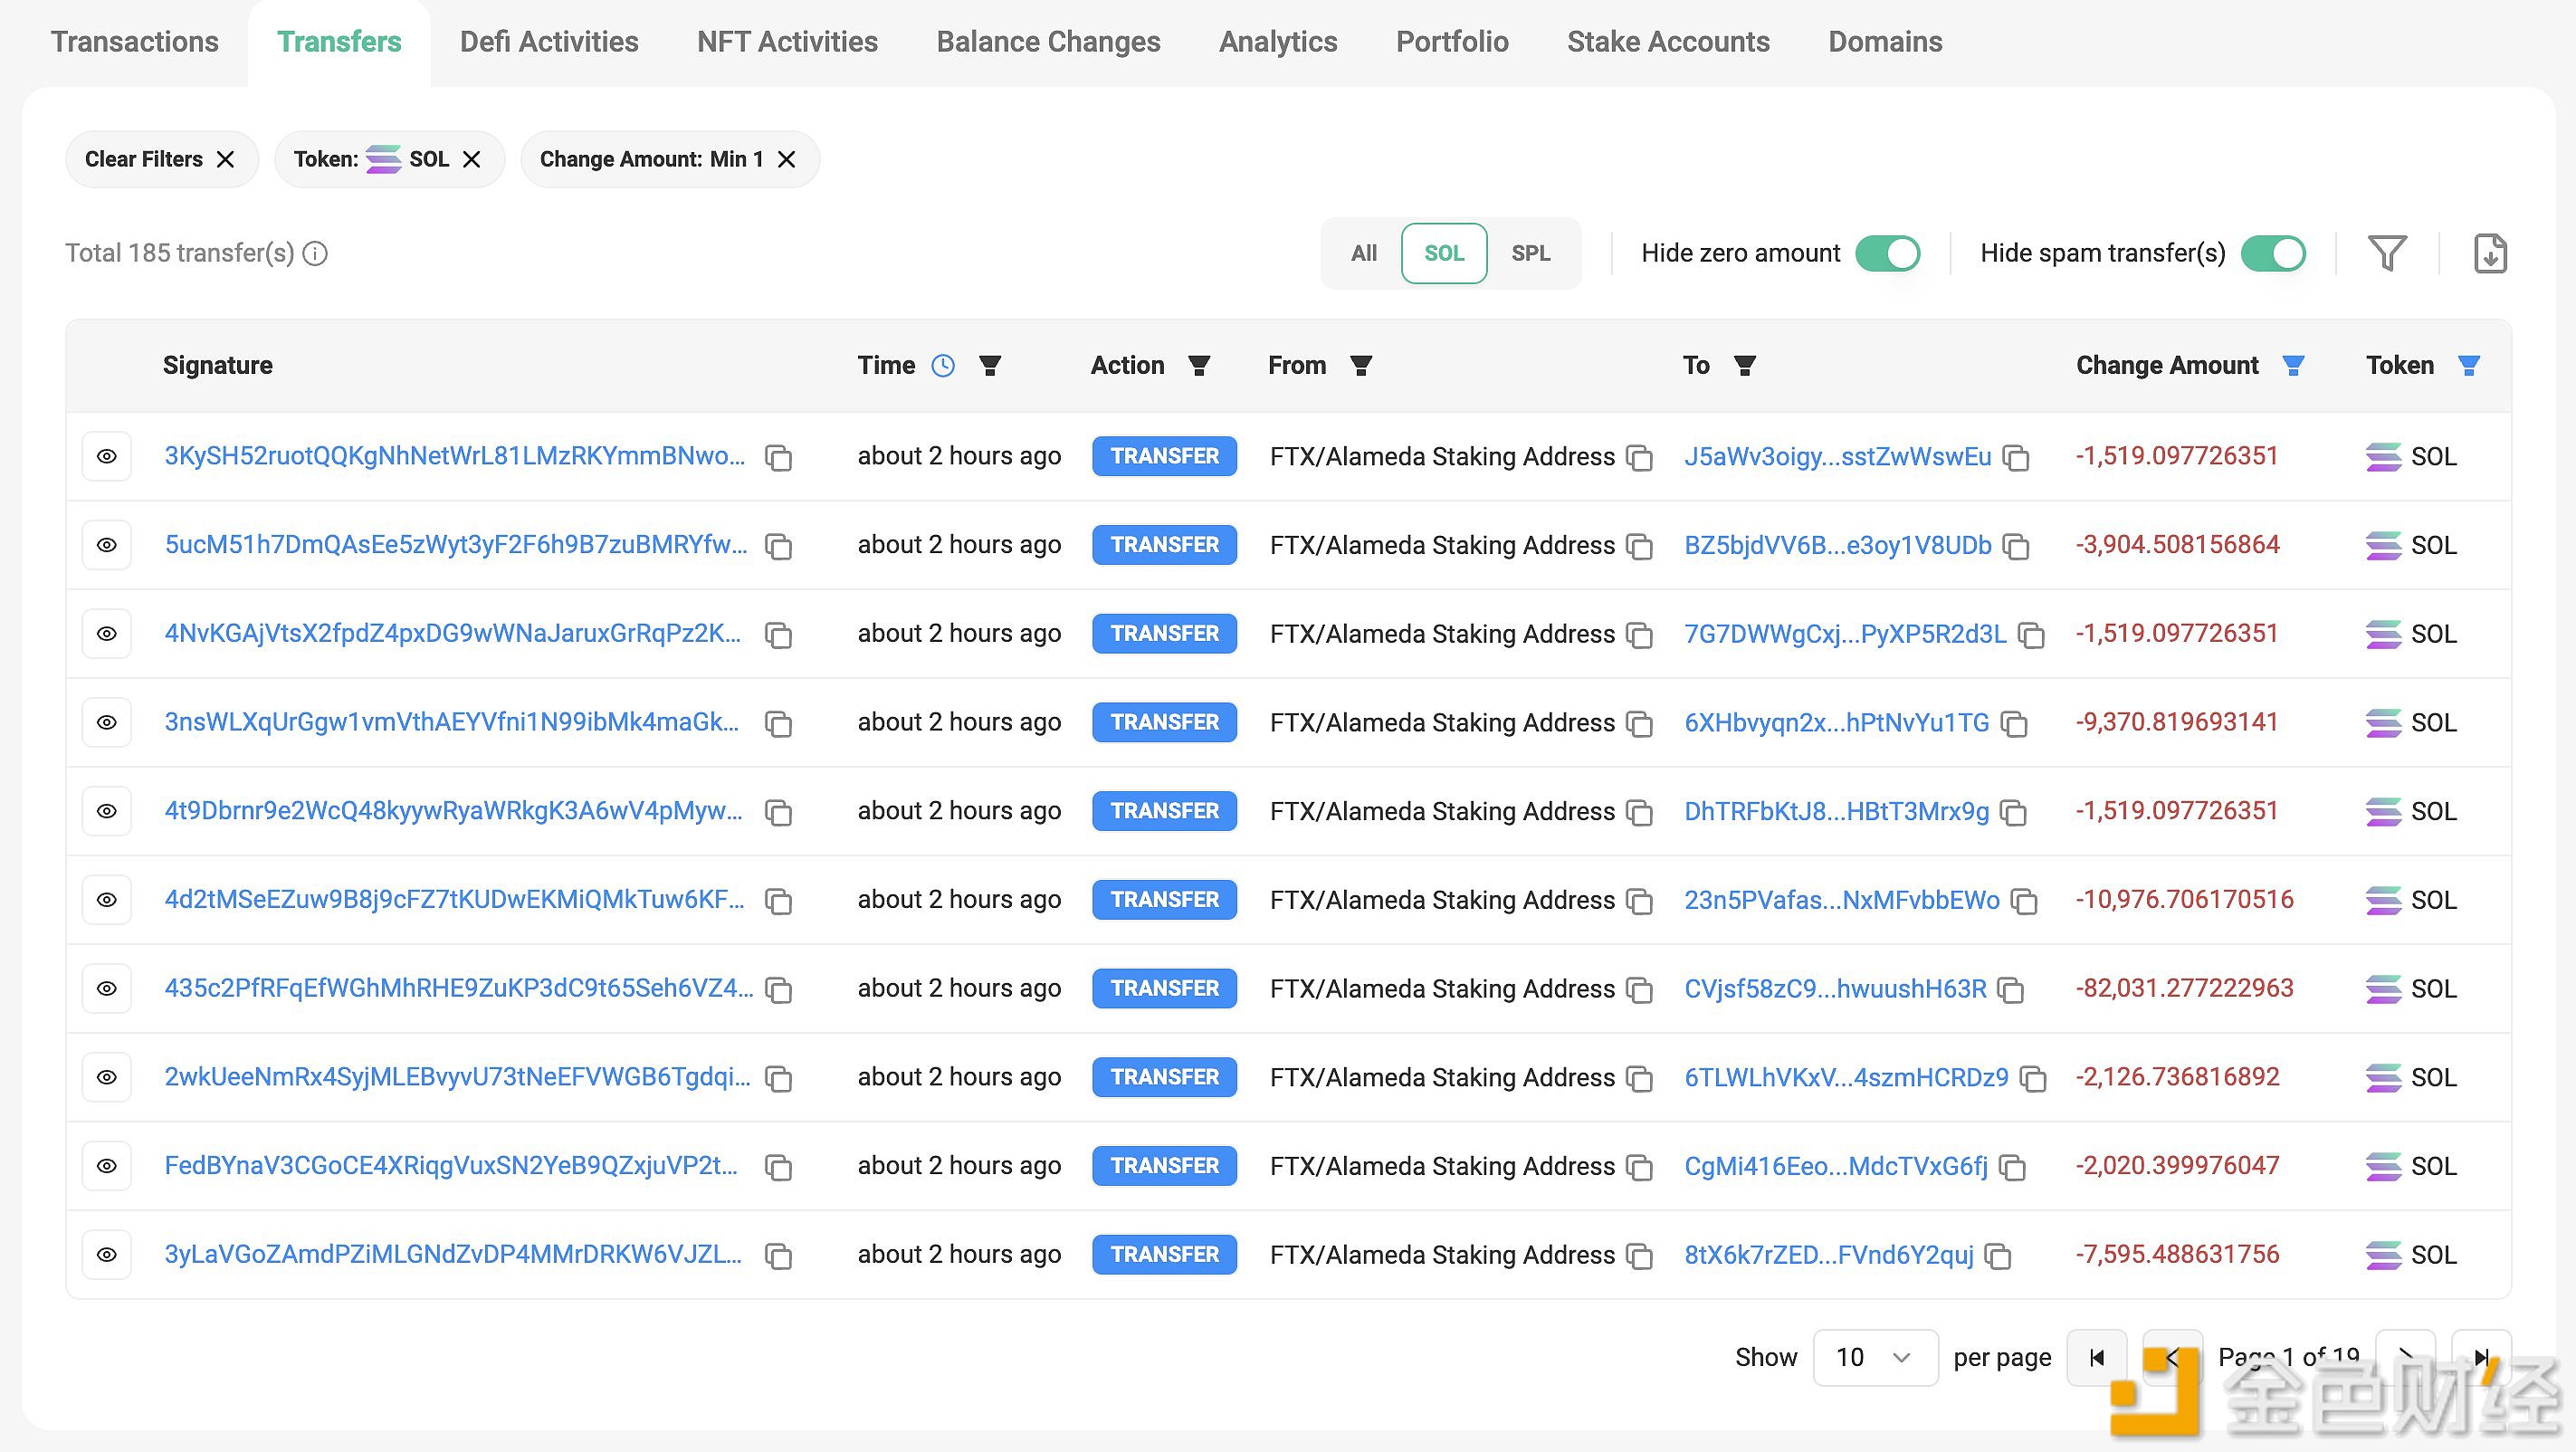The width and height of the screenshot is (2576, 1452).
Task: Toggle Hide spam transfer(s) switch
Action: click(2273, 253)
